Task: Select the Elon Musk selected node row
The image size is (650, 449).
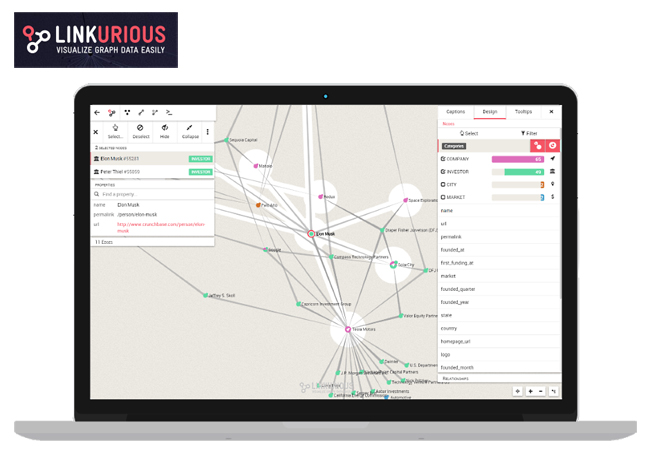Action: tap(153, 159)
